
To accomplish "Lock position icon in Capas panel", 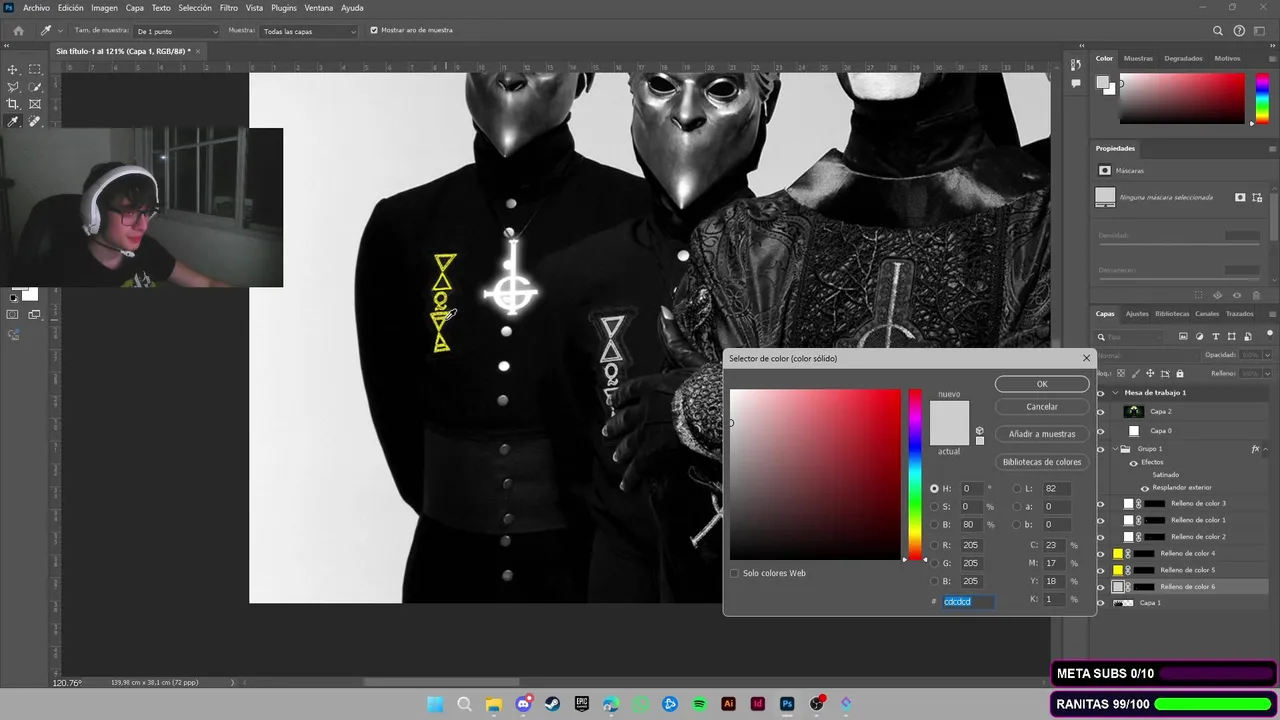I will [1151, 374].
